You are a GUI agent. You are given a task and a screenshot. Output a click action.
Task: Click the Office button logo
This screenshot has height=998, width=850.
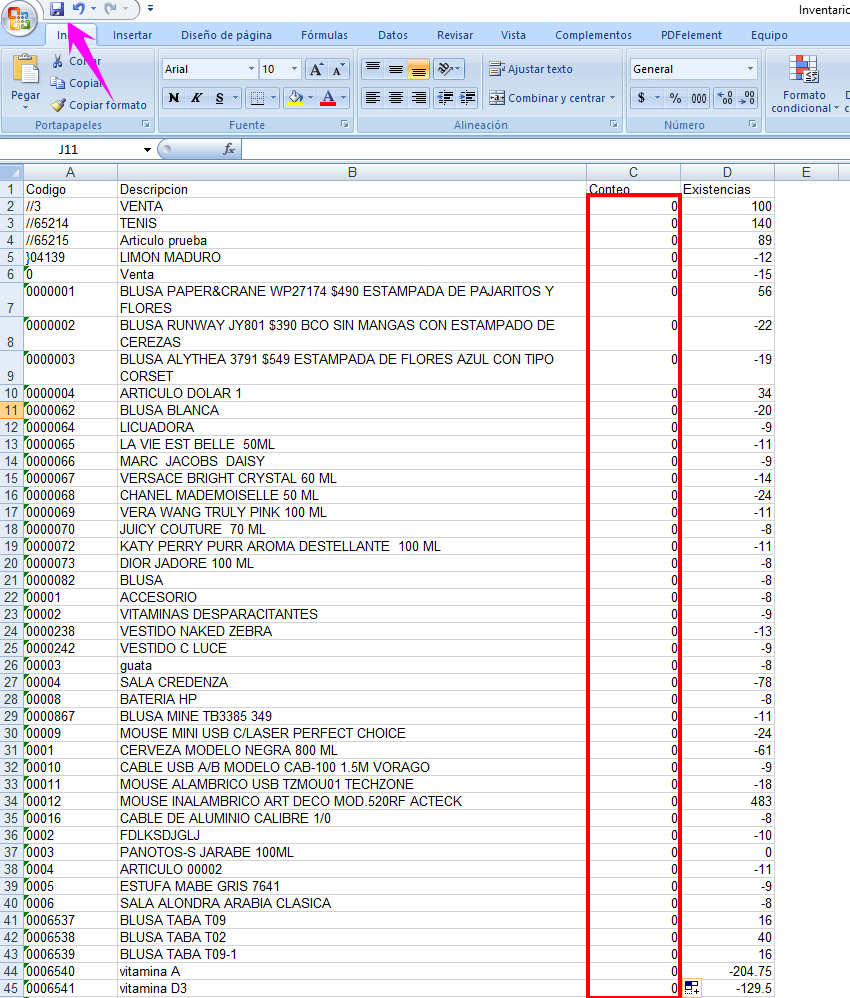click(x=19, y=17)
